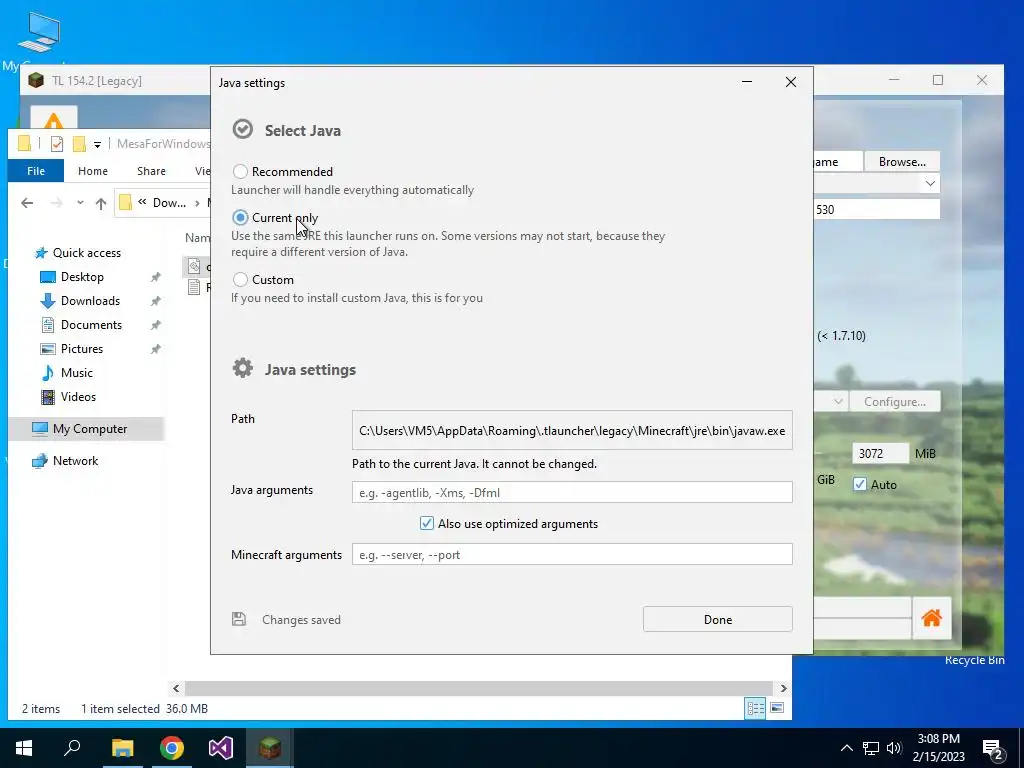The width and height of the screenshot is (1024, 768).
Task: Toggle Also use optimized arguments checkbox
Action: [x=426, y=523]
